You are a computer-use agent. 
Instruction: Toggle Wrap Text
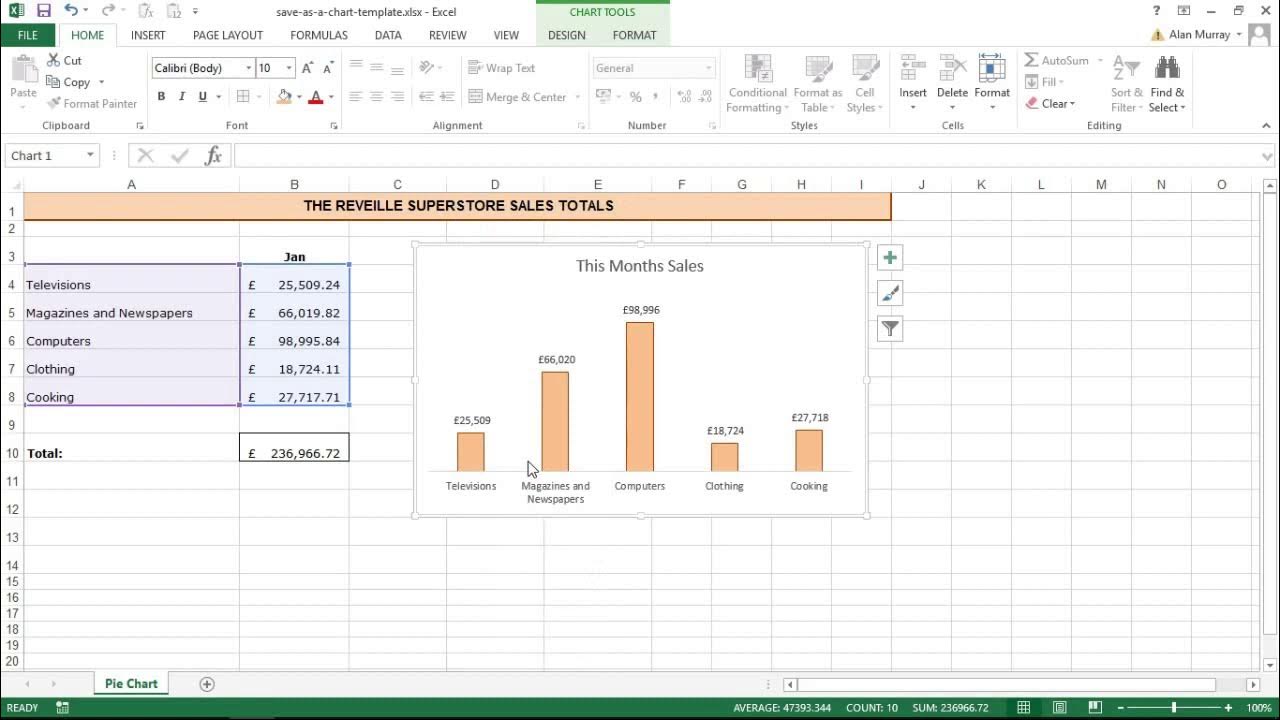point(502,68)
